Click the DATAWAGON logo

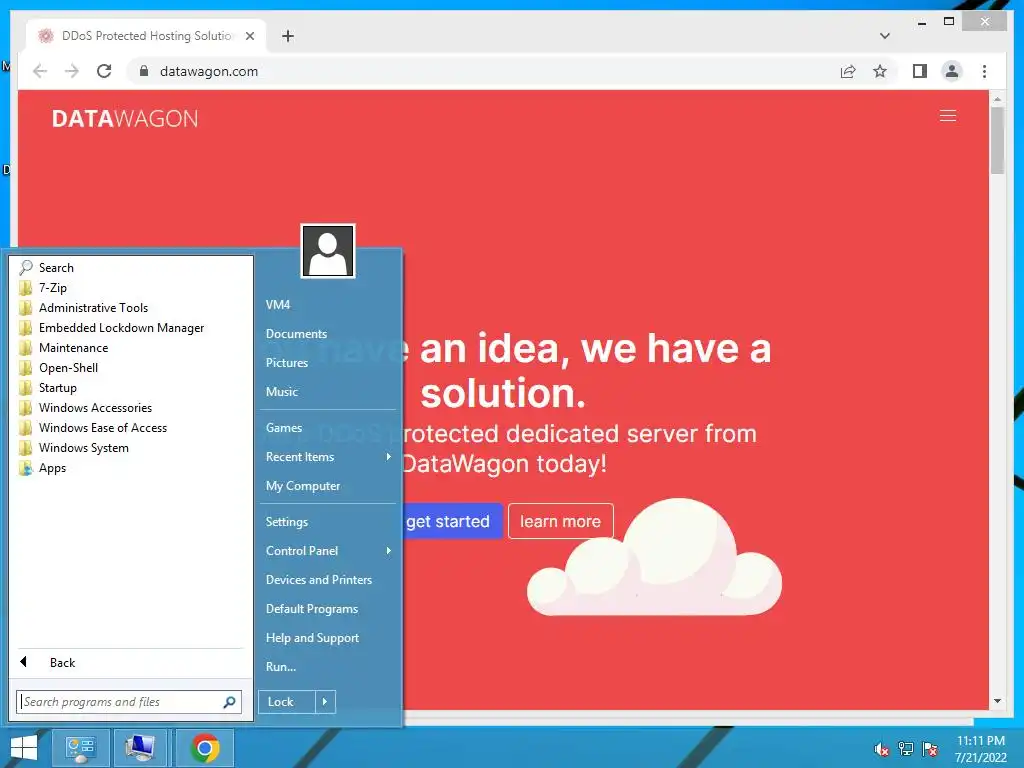coord(125,118)
